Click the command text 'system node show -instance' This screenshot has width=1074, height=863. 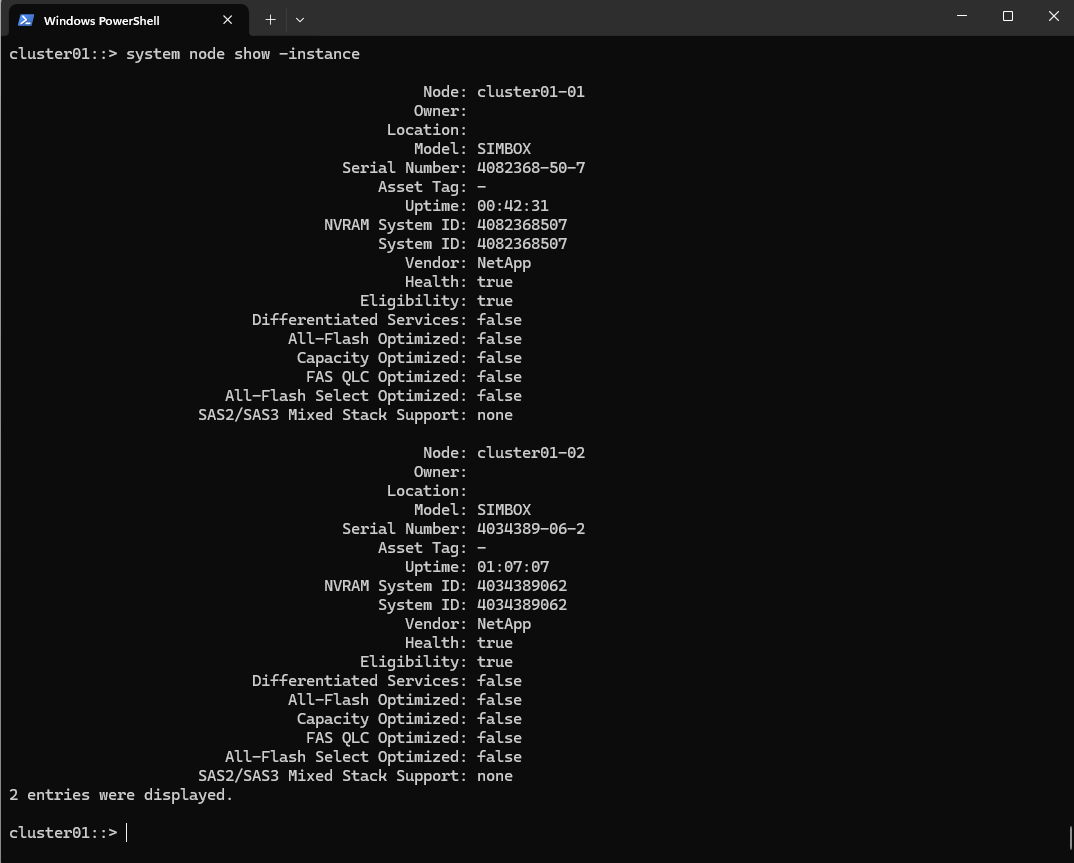[242, 54]
